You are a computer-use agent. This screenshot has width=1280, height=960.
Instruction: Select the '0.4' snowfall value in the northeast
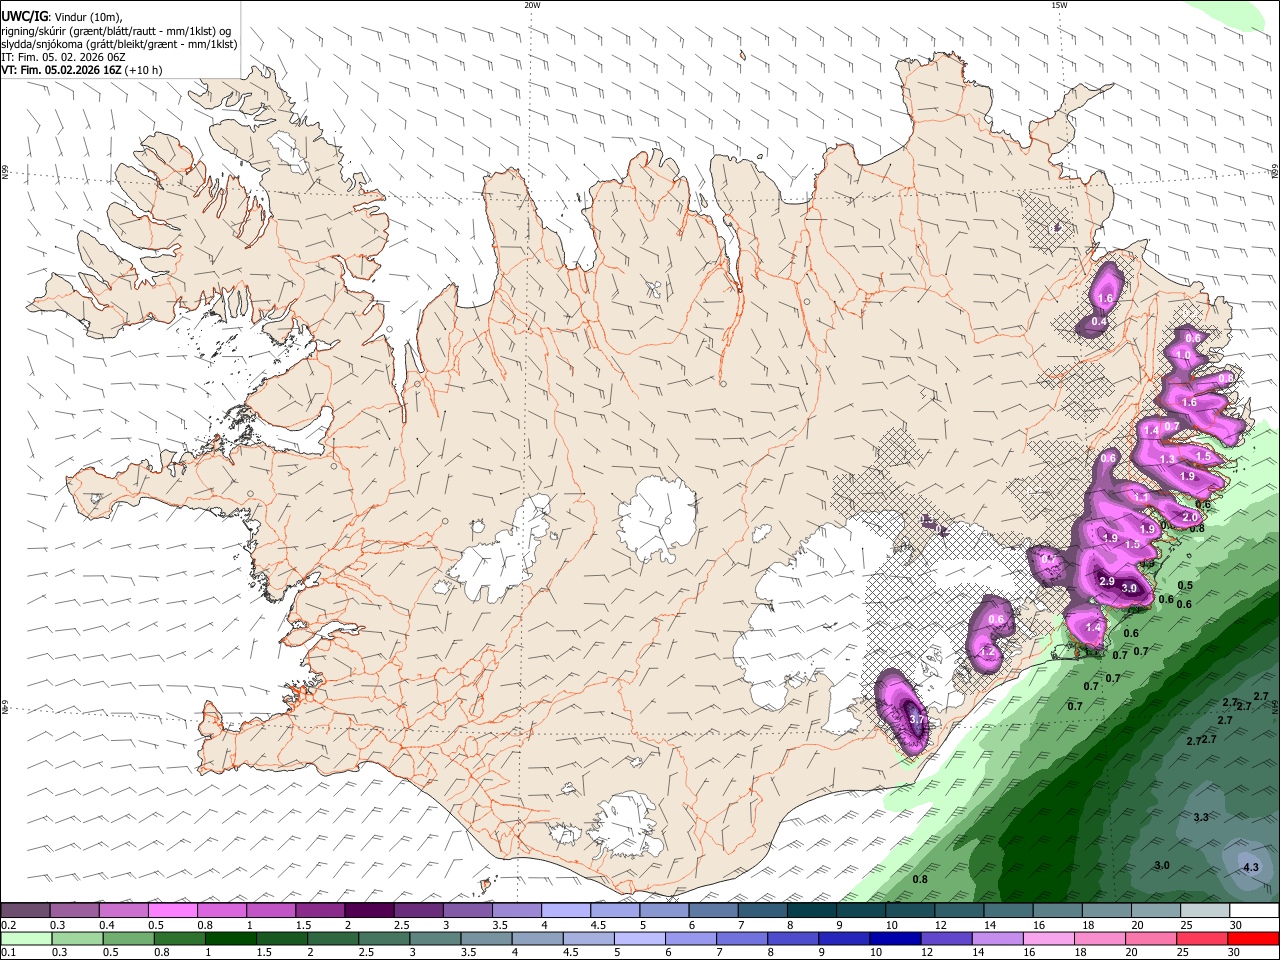click(x=1099, y=321)
